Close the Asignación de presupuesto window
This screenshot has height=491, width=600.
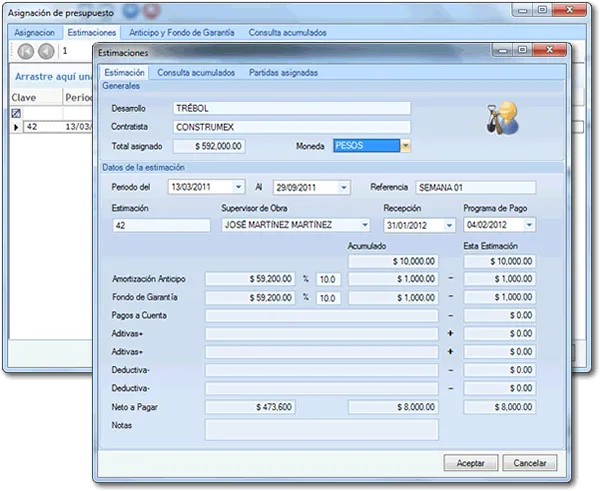[569, 10]
